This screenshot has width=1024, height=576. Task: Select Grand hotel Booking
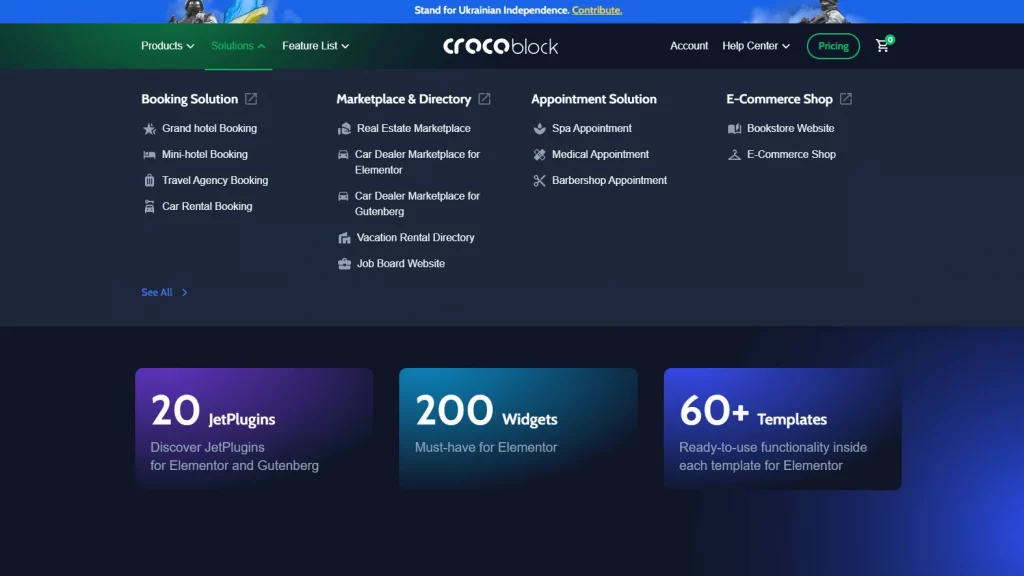[x=210, y=129]
